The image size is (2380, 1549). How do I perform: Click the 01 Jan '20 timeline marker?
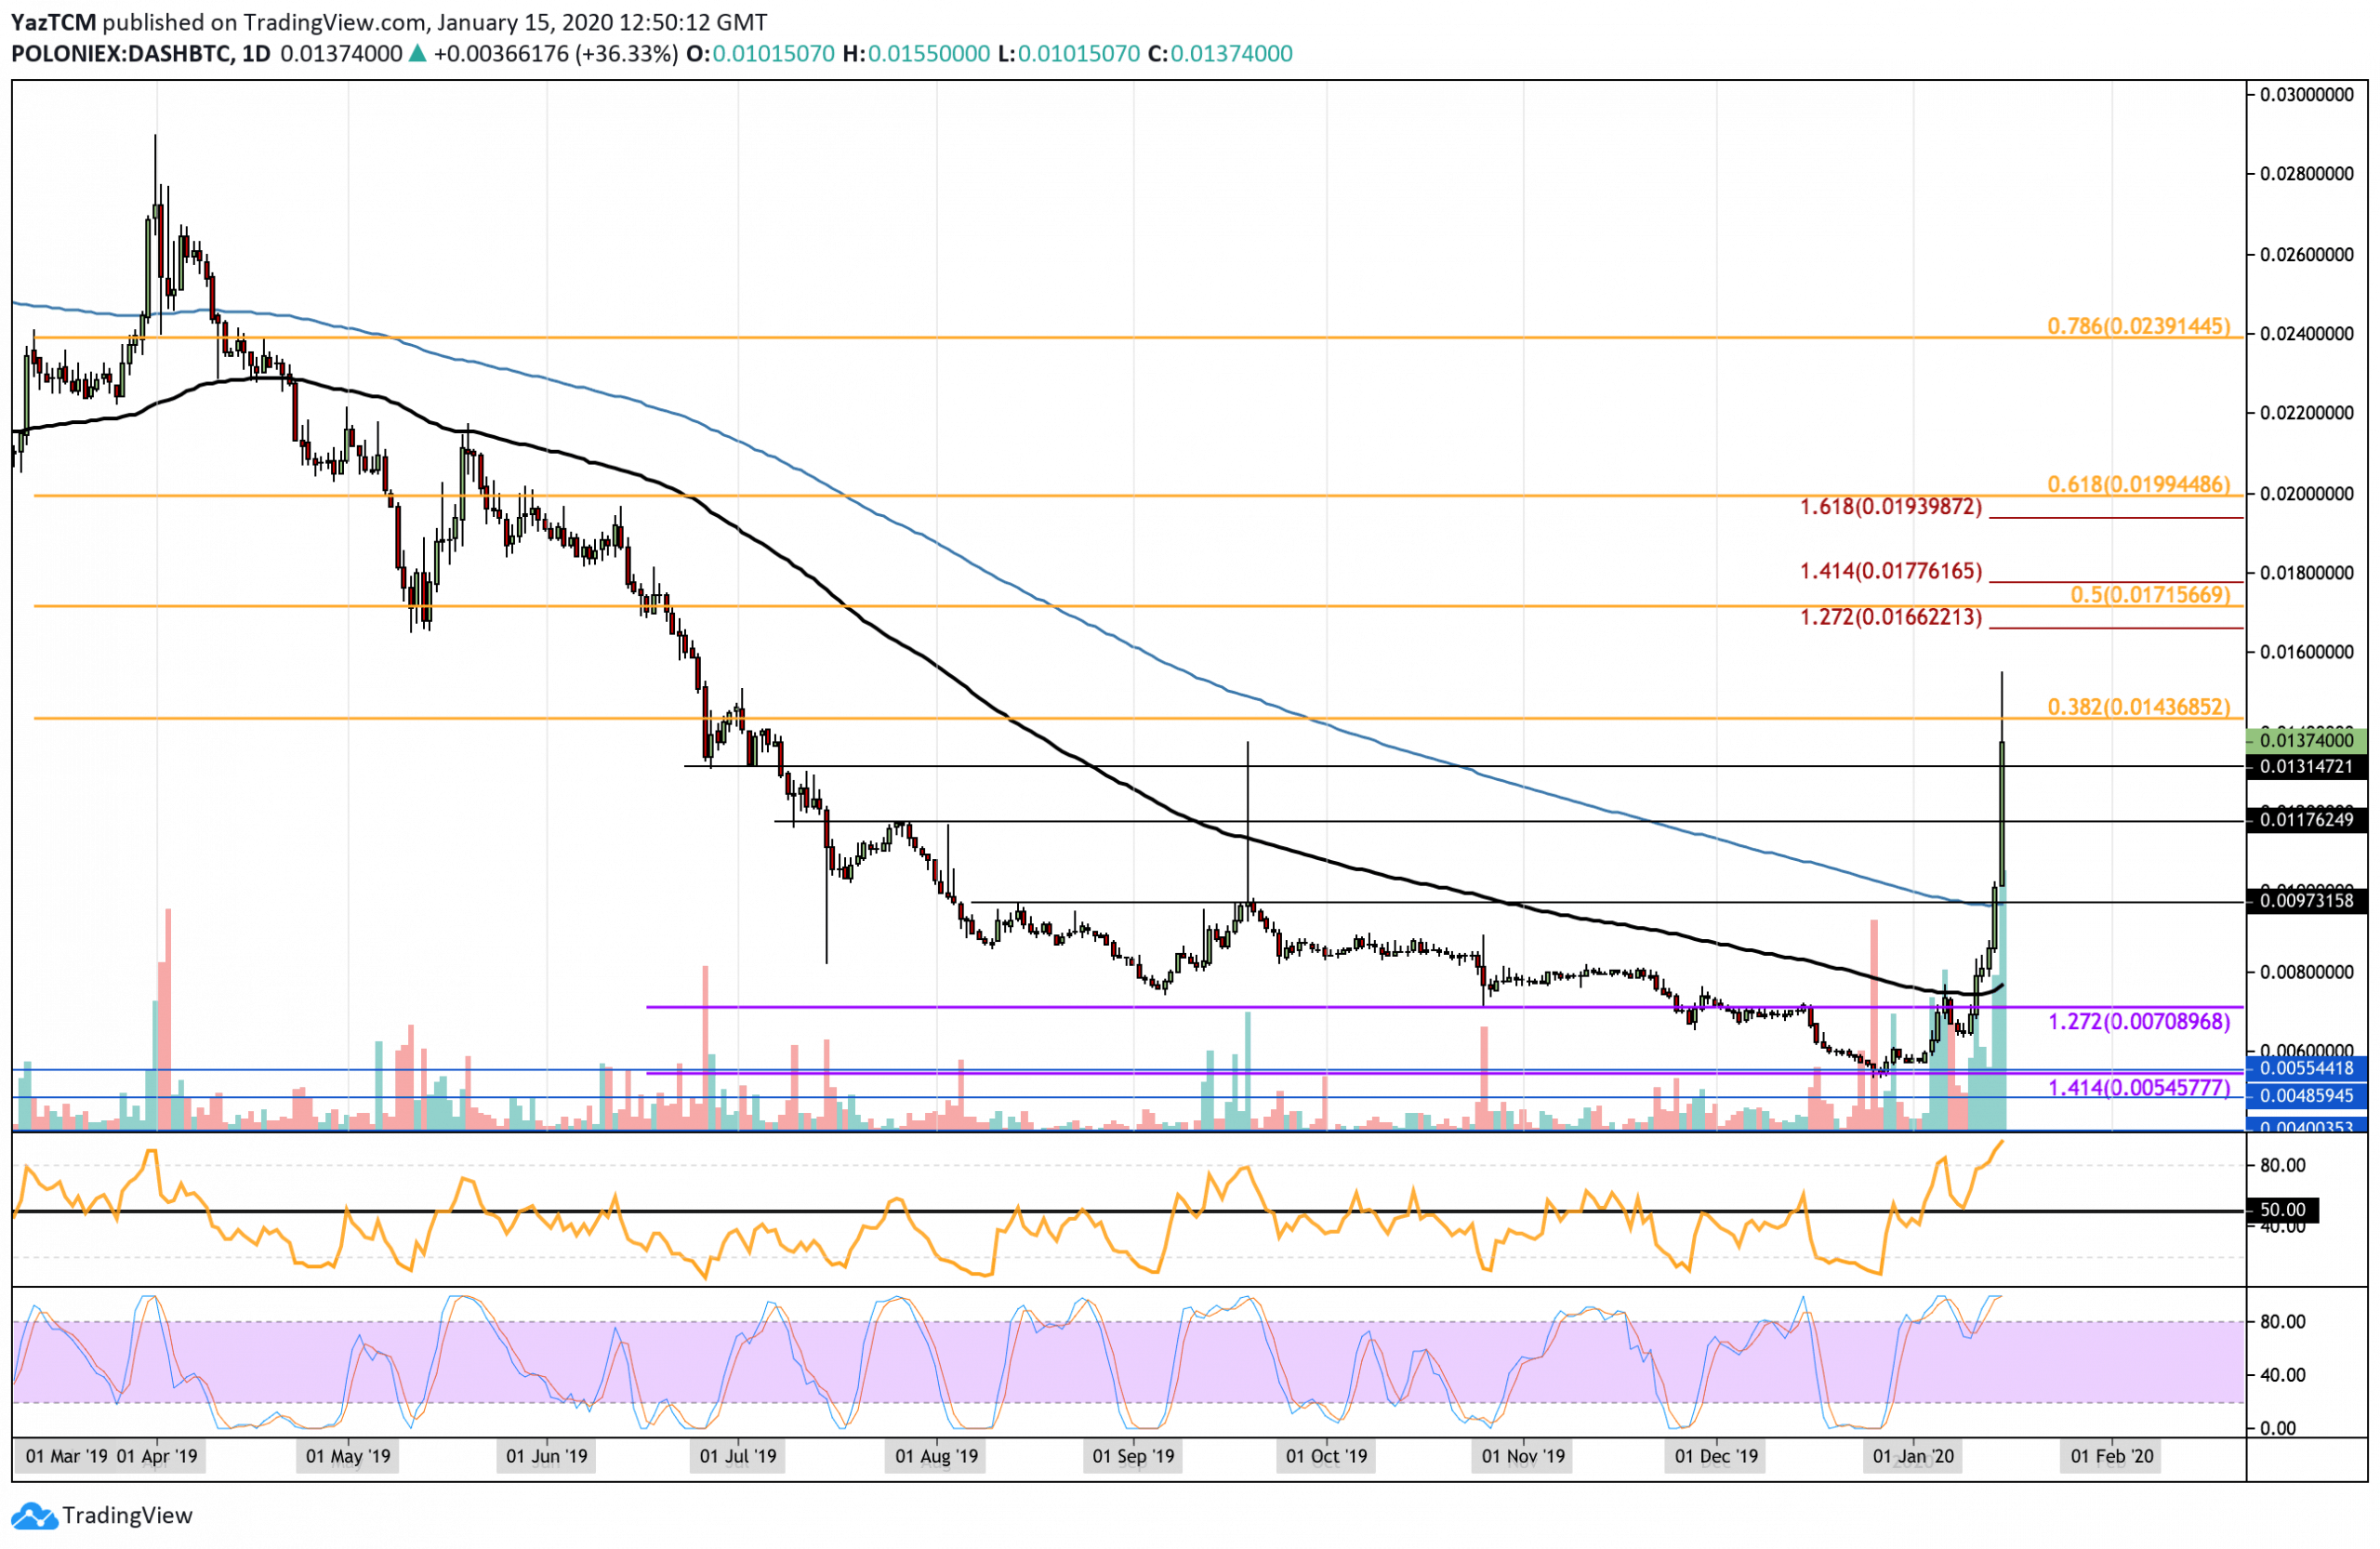(x=1912, y=1456)
